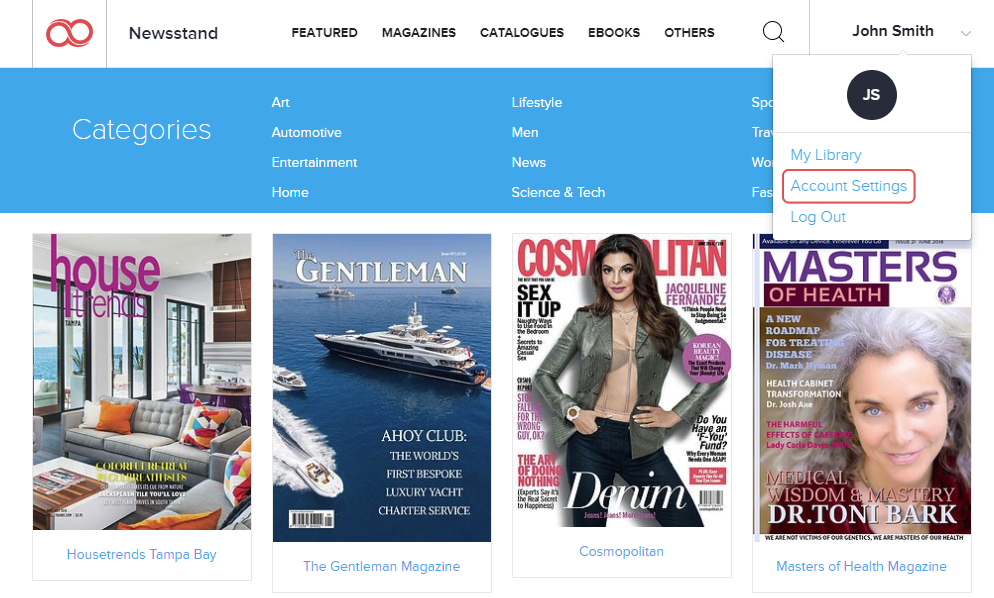This screenshot has width=994, height=598.
Task: Go to the Ebooks section
Action: pyautogui.click(x=614, y=33)
